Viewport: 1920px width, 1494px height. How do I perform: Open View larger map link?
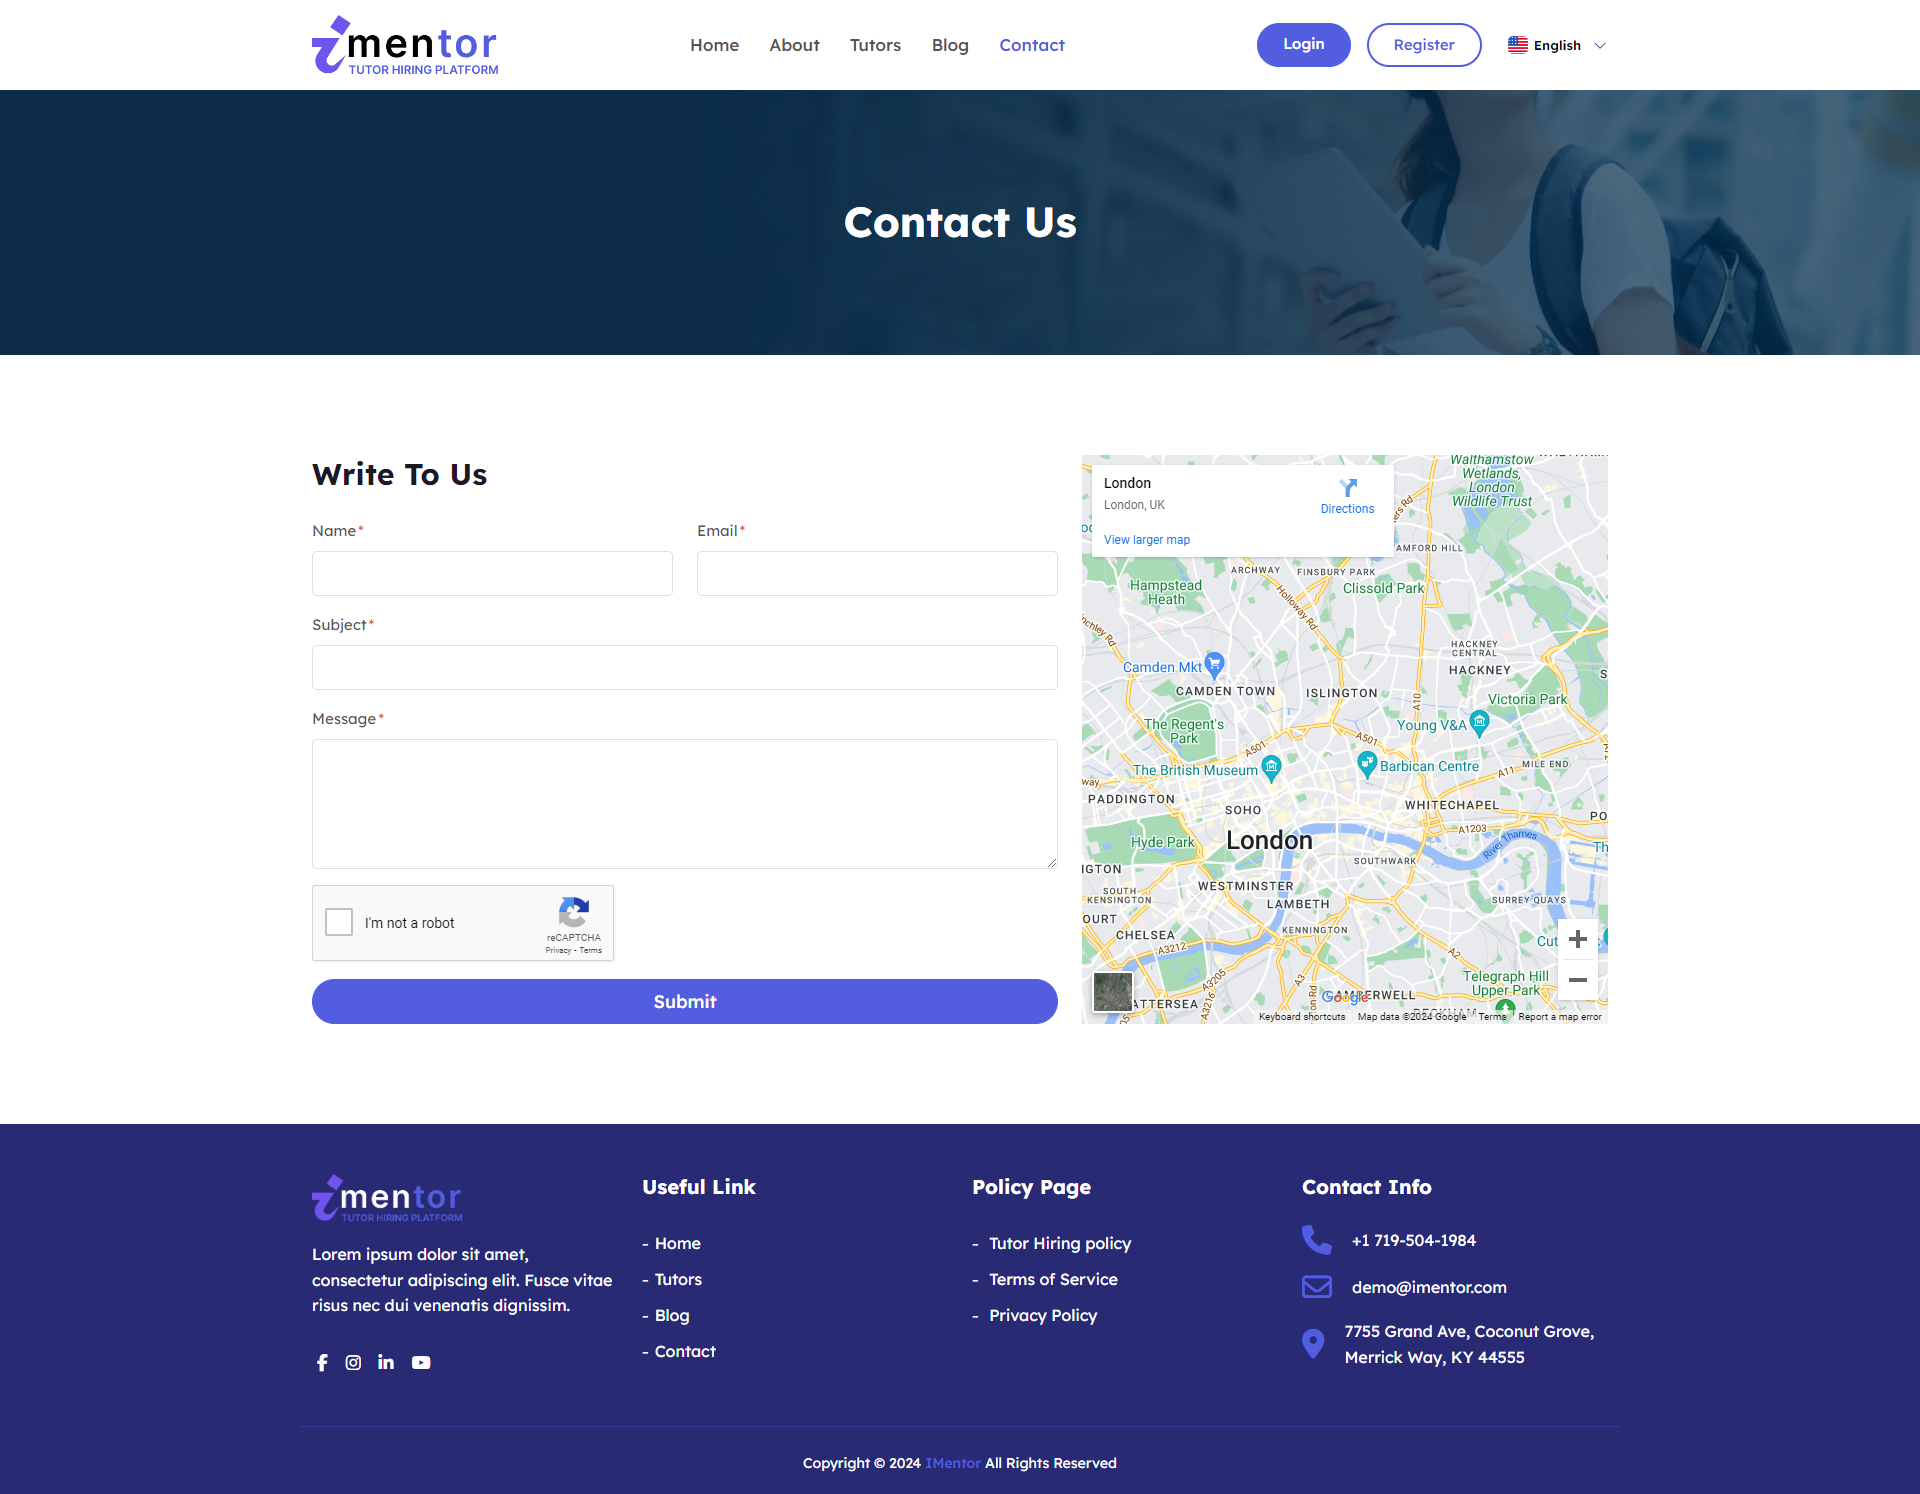click(x=1146, y=539)
